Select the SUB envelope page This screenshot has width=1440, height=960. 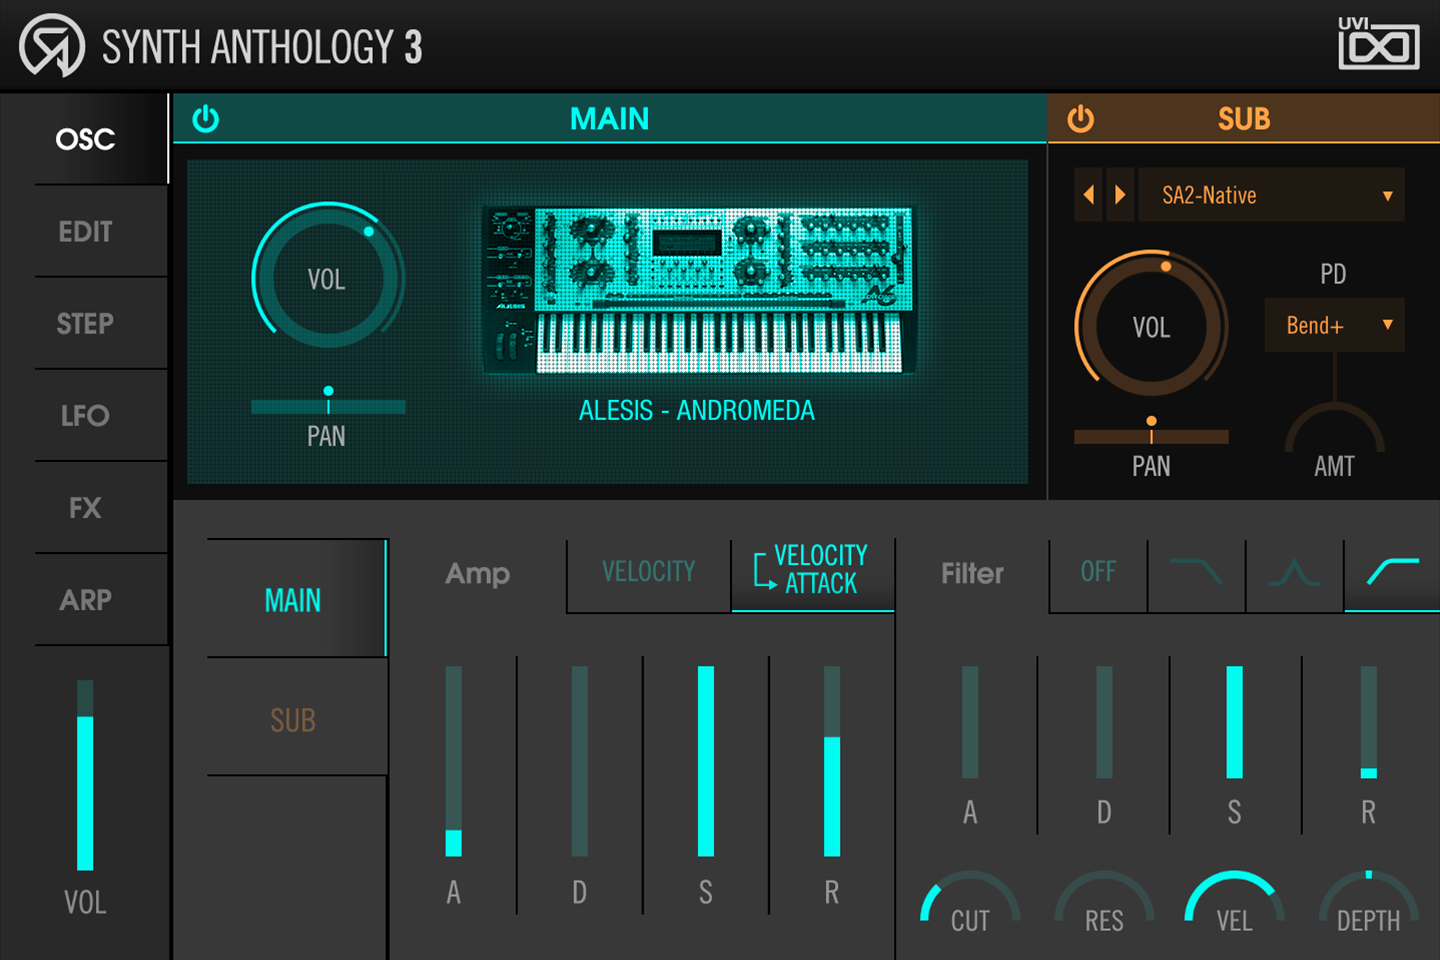293,719
